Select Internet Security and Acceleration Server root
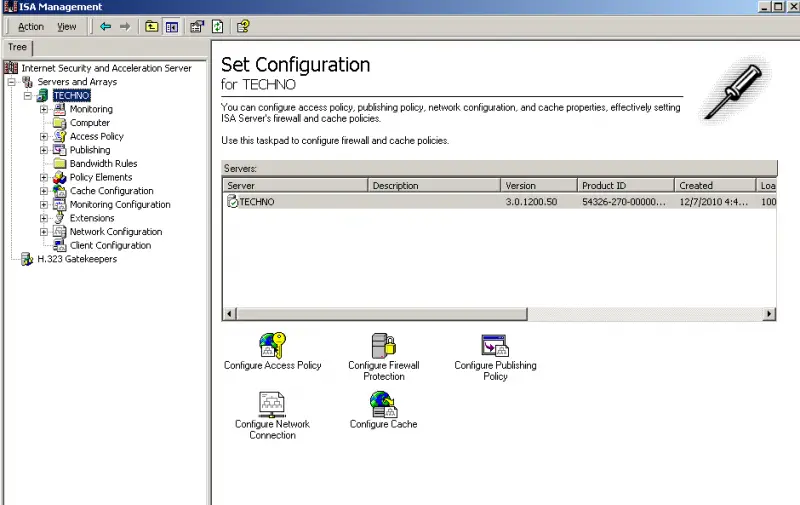800x505 pixels. [106, 68]
